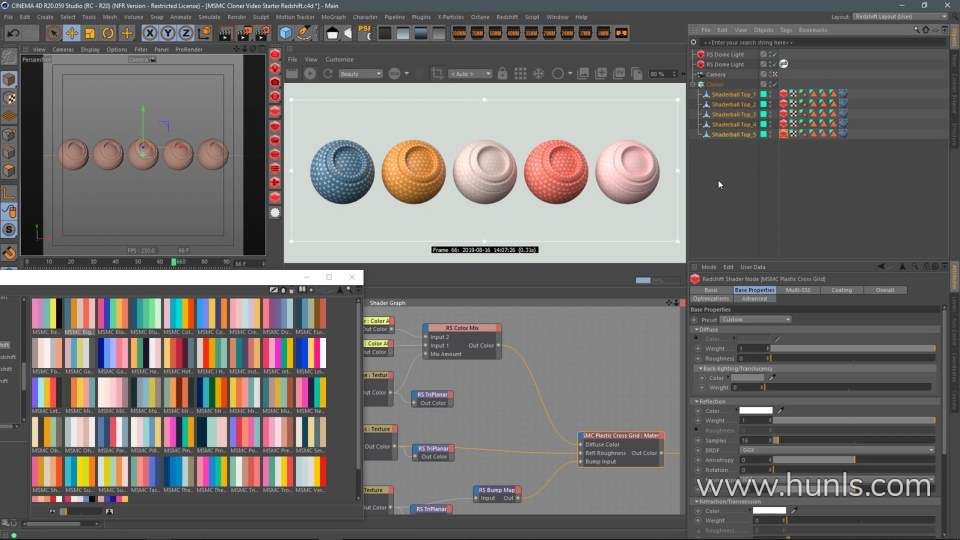Viewport: 960px width, 540px height.
Task: Click the white Reflection color swatch
Action: [755, 410]
